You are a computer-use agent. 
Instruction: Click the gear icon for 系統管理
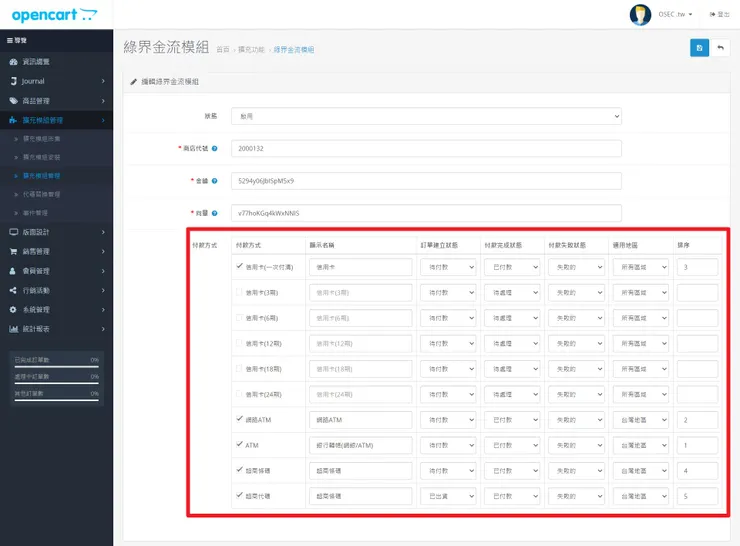point(13,310)
